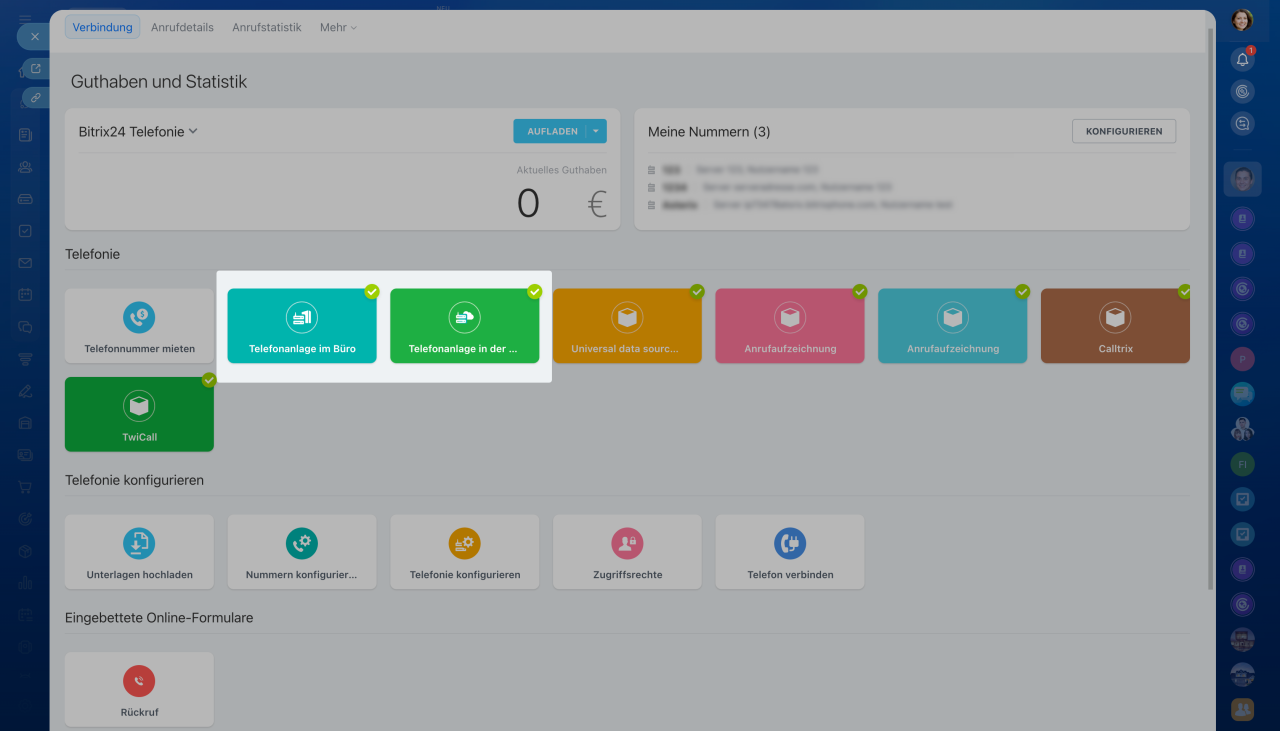The height and width of the screenshot is (731, 1280).
Task: Switch to the Anrufstatistik tab
Action: (266, 27)
